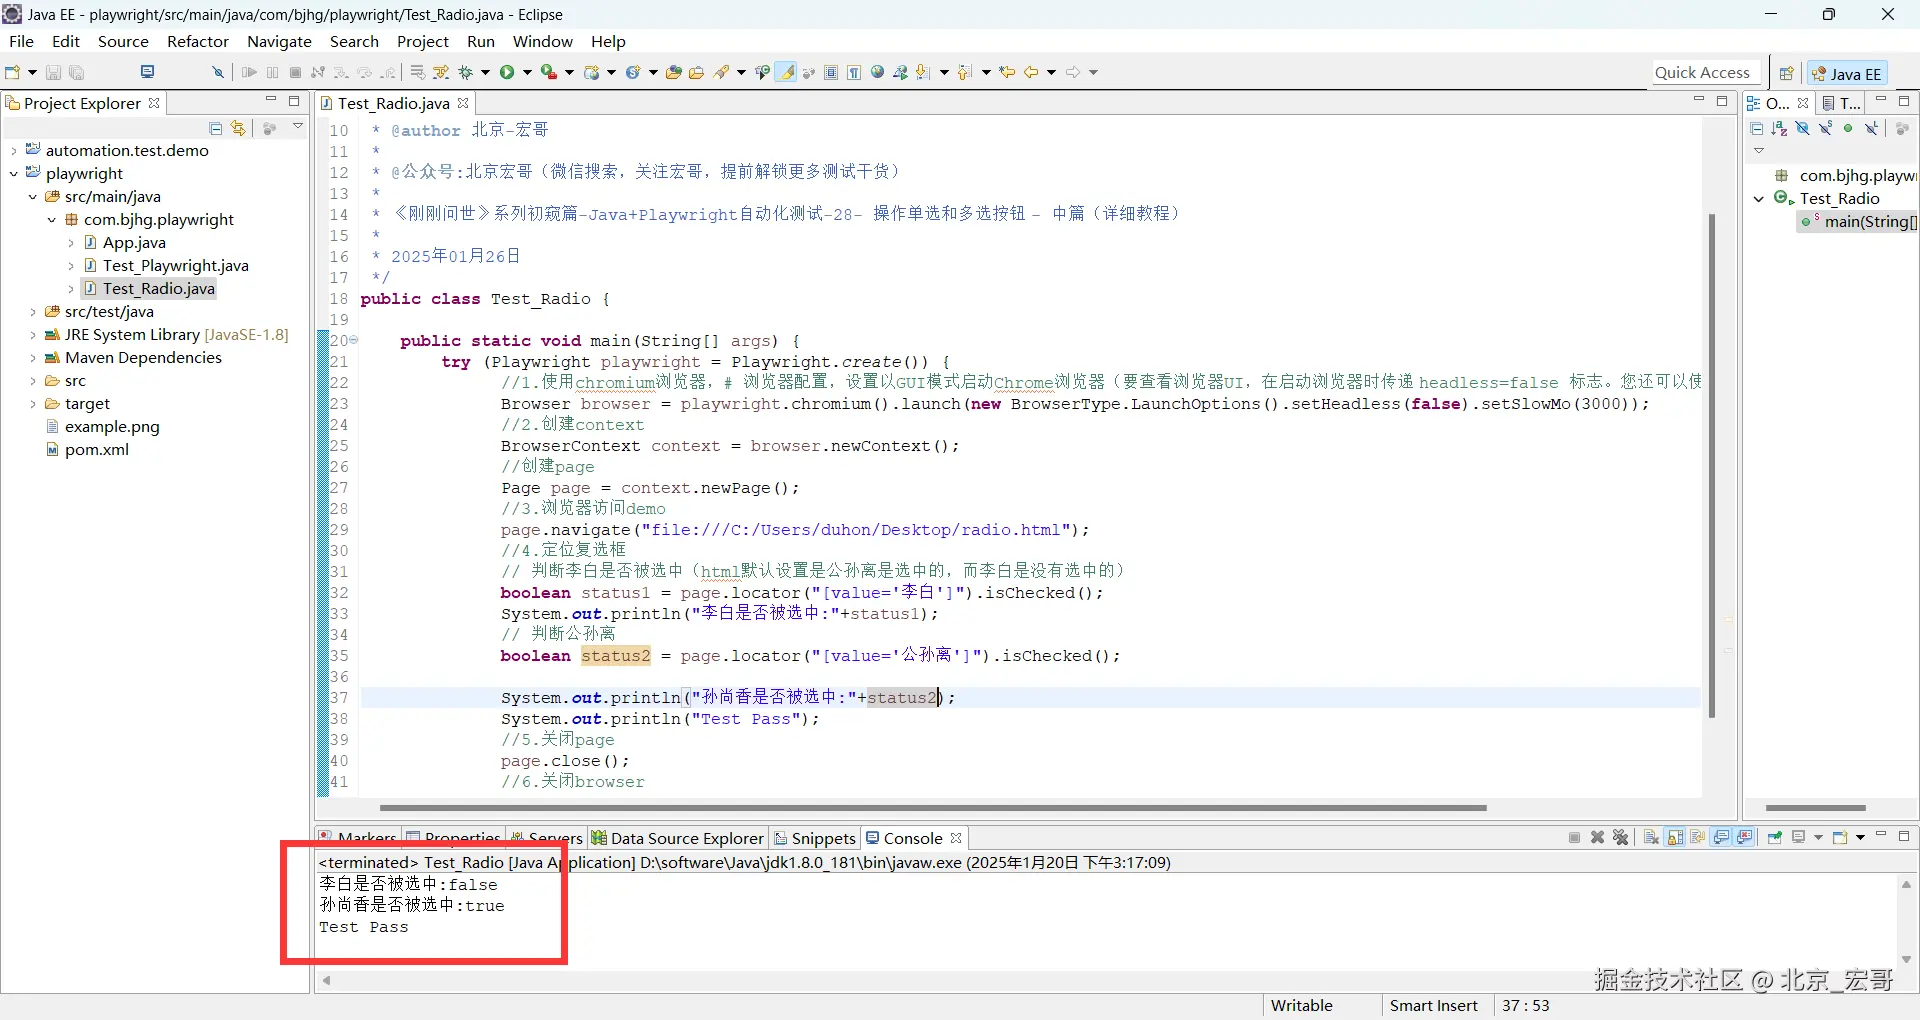Toggle Show Console on standard output
Viewport: 1920px width, 1020px height.
pos(1721,838)
